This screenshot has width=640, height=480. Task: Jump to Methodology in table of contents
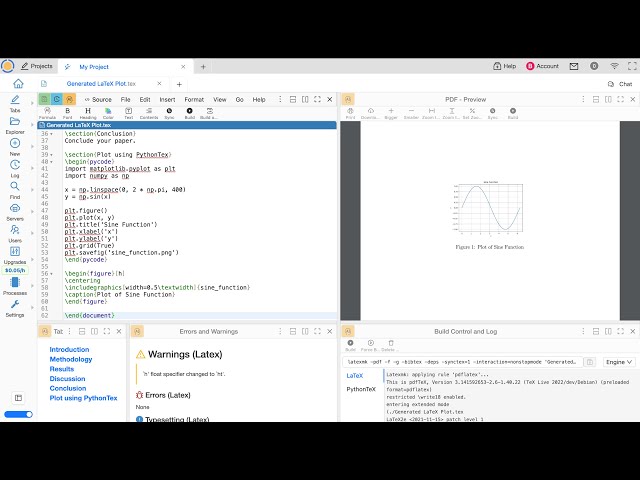71,359
